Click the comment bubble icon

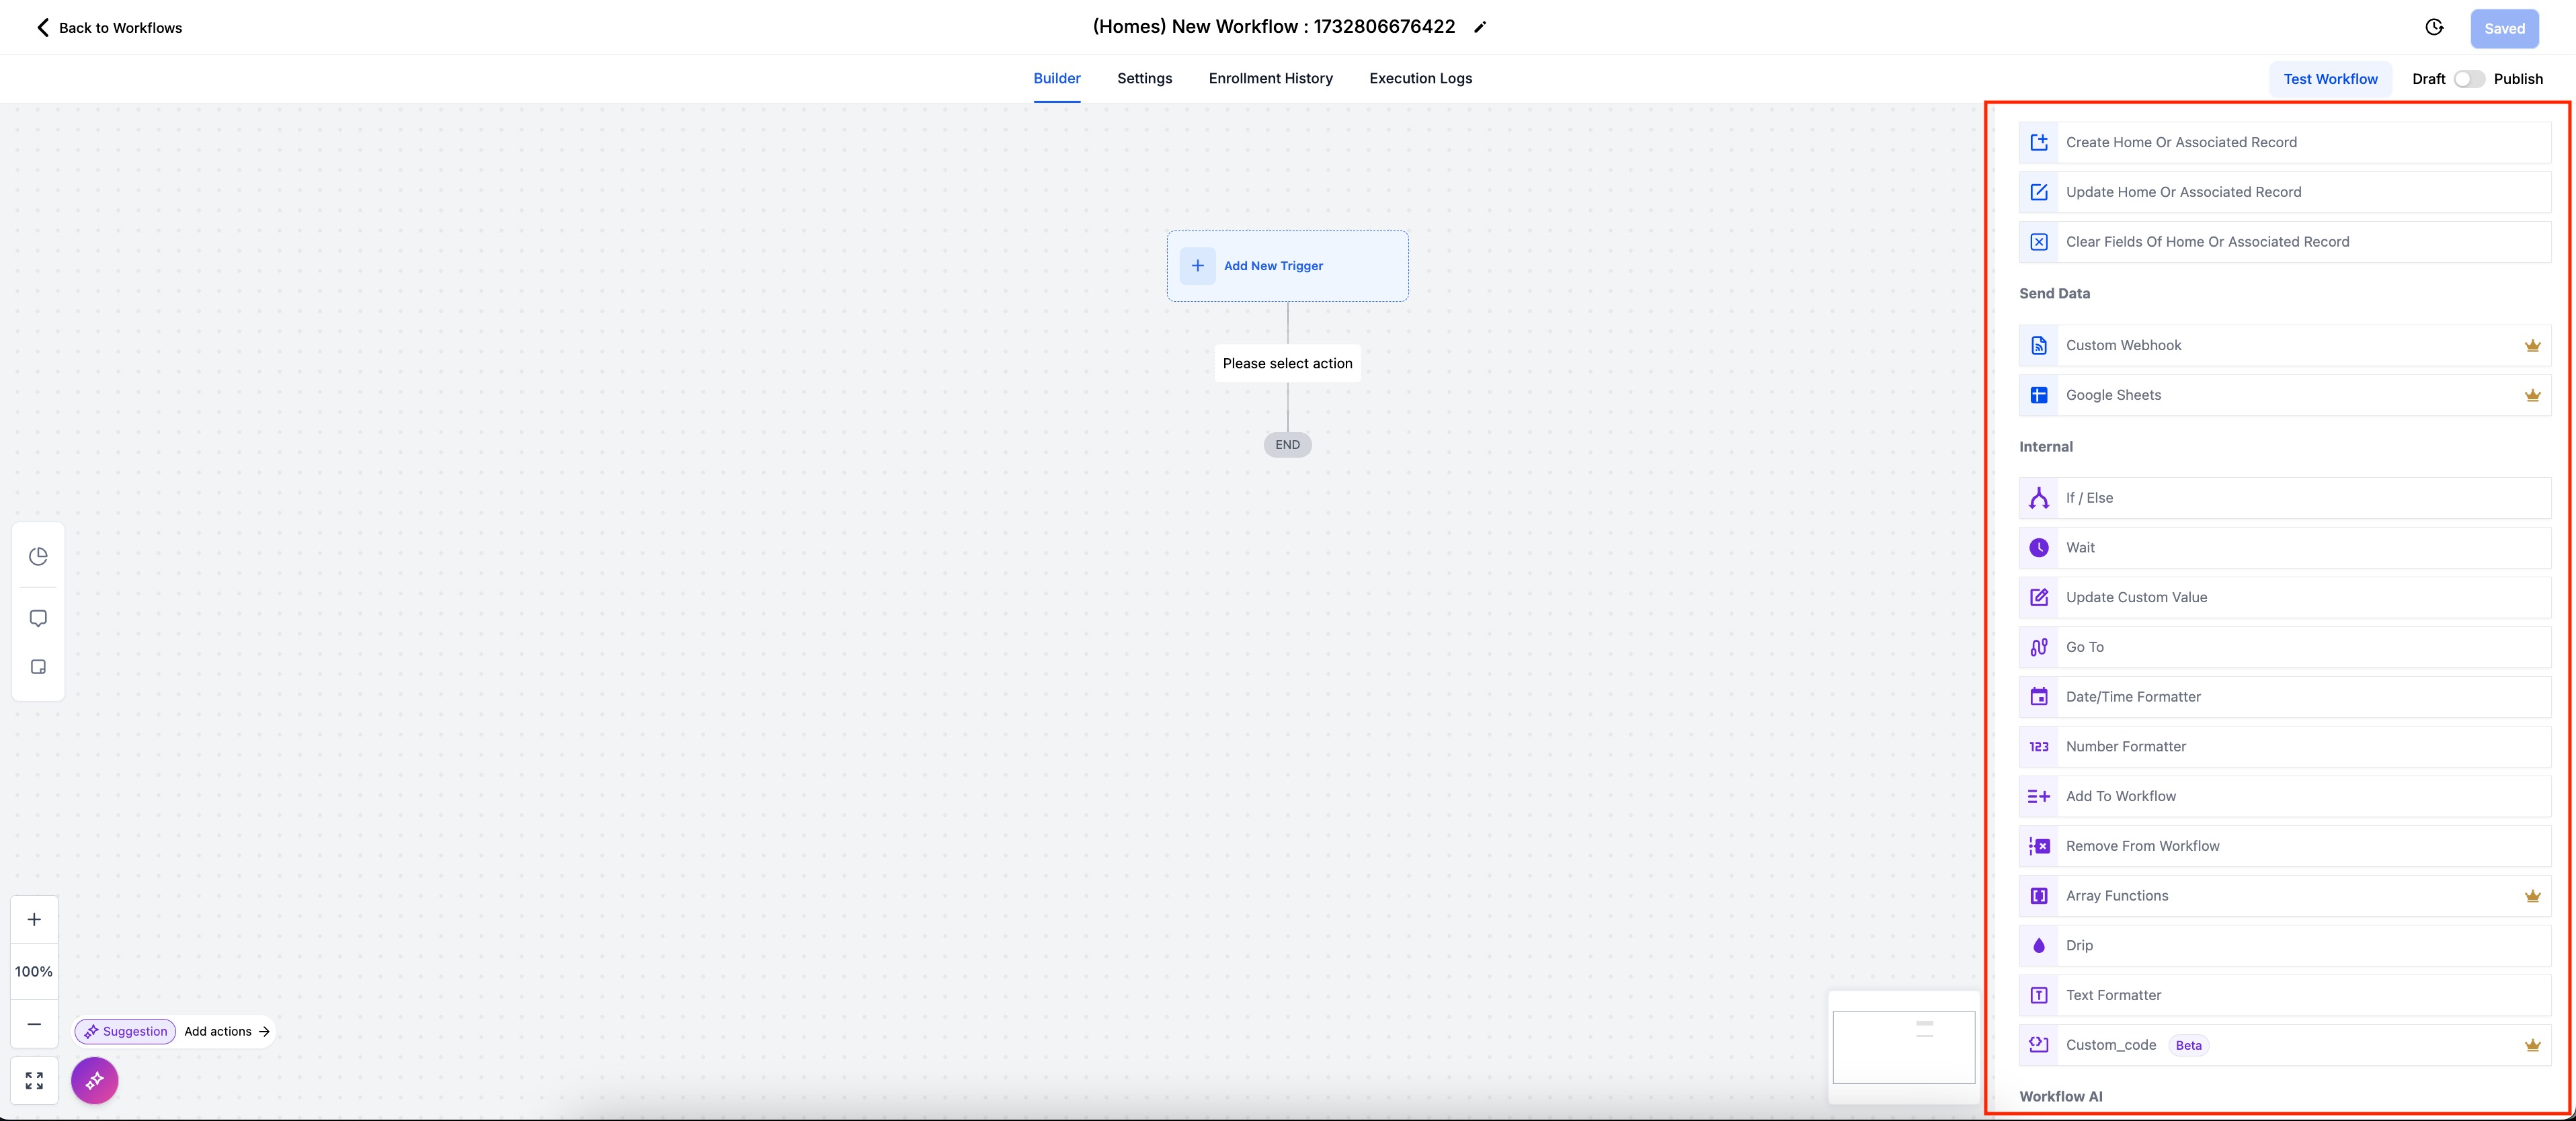(x=38, y=618)
